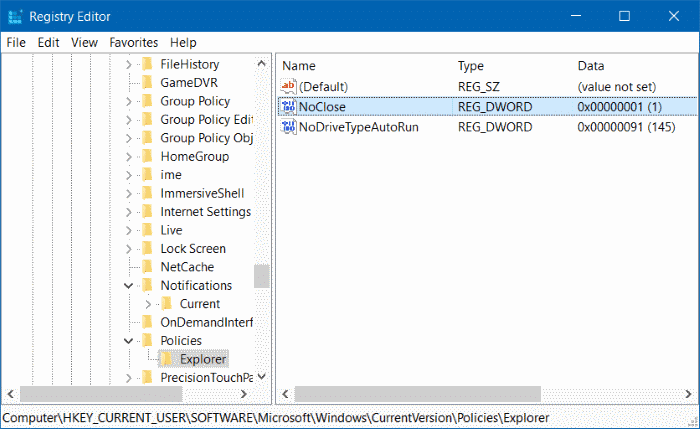Click the Name column header
The width and height of the screenshot is (700, 429).
[x=299, y=66]
